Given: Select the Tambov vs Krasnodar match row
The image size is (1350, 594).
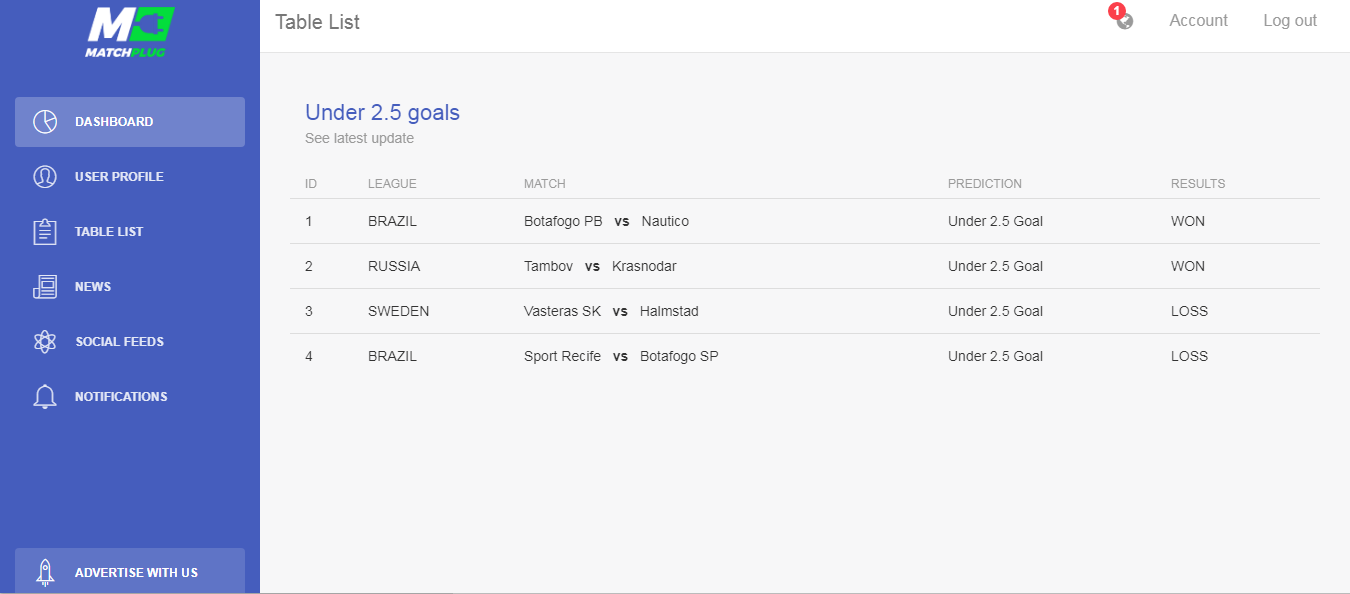Looking at the screenshot, I should click(x=805, y=266).
